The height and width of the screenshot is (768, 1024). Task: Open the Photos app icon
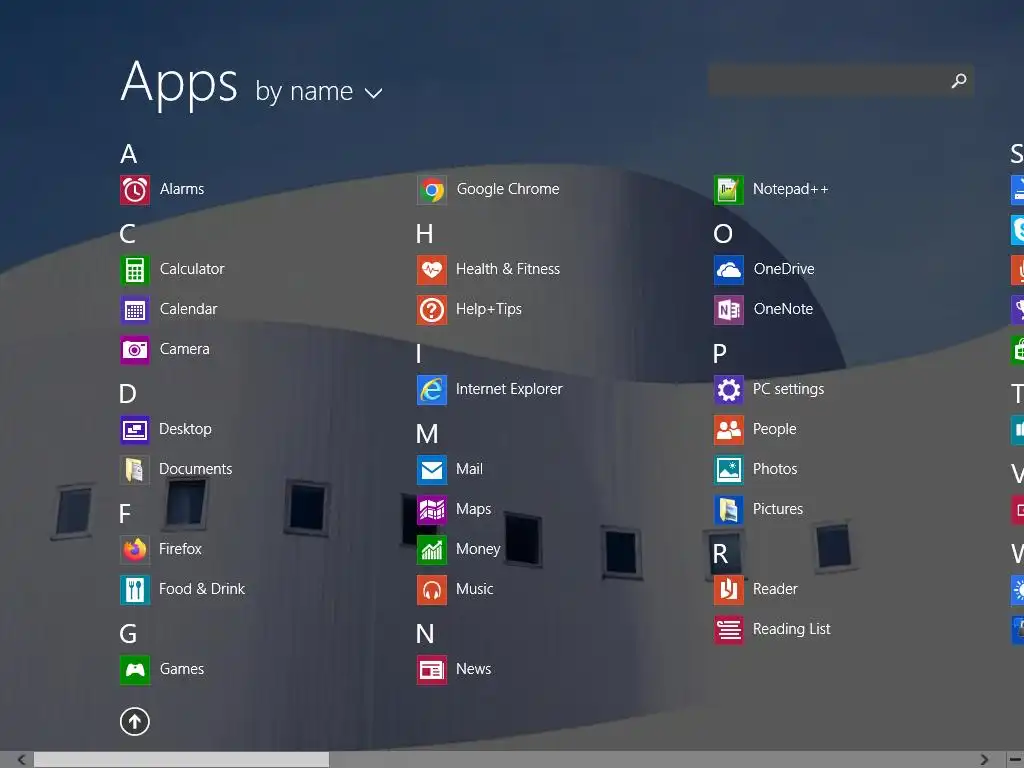click(x=728, y=470)
